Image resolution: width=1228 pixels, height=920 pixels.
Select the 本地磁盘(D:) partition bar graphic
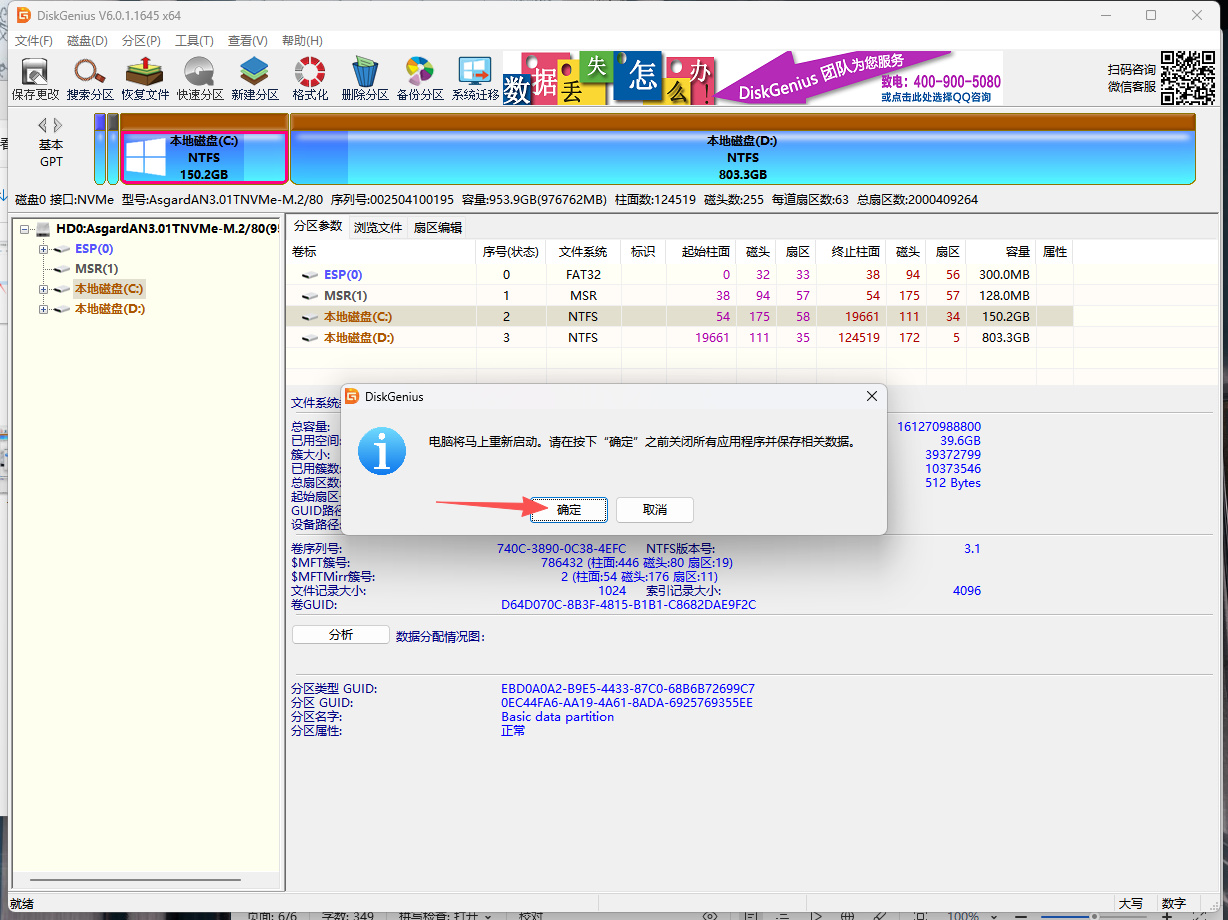(x=742, y=149)
